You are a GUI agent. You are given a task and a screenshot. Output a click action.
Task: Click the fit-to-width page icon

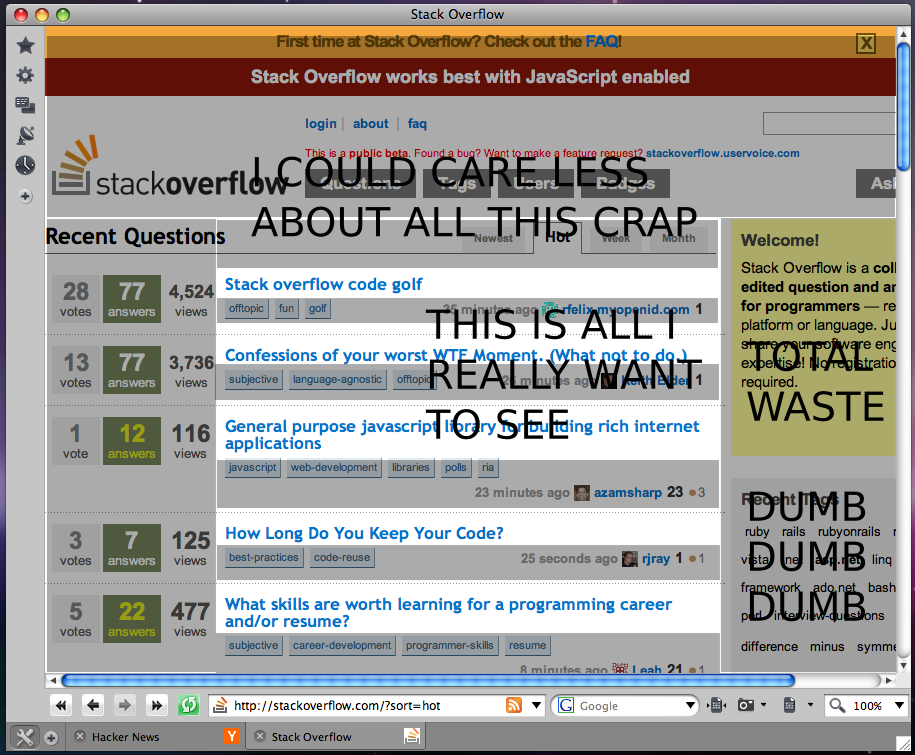(716, 705)
